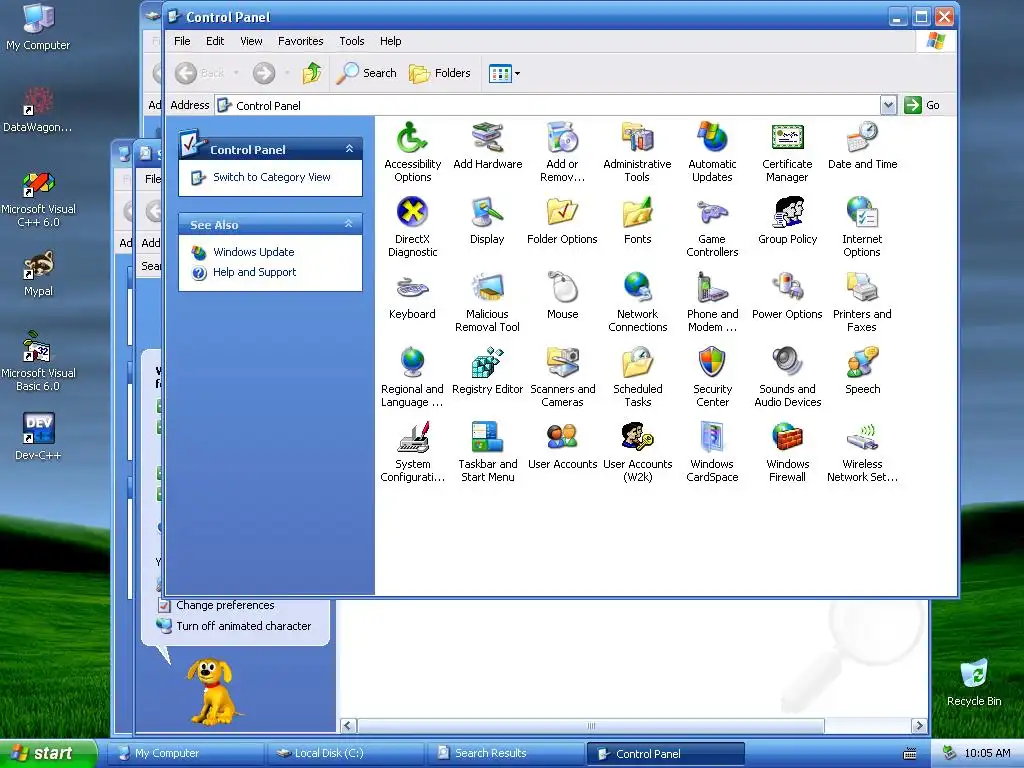Open the Views button dropdown
Image resolution: width=1024 pixels, height=768 pixels.
click(x=517, y=73)
